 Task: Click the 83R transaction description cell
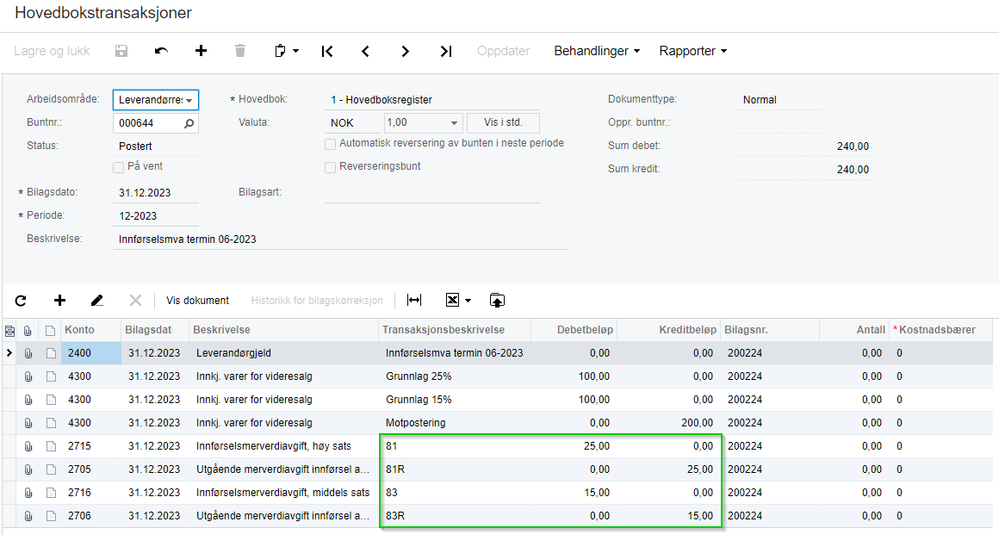(x=455, y=516)
